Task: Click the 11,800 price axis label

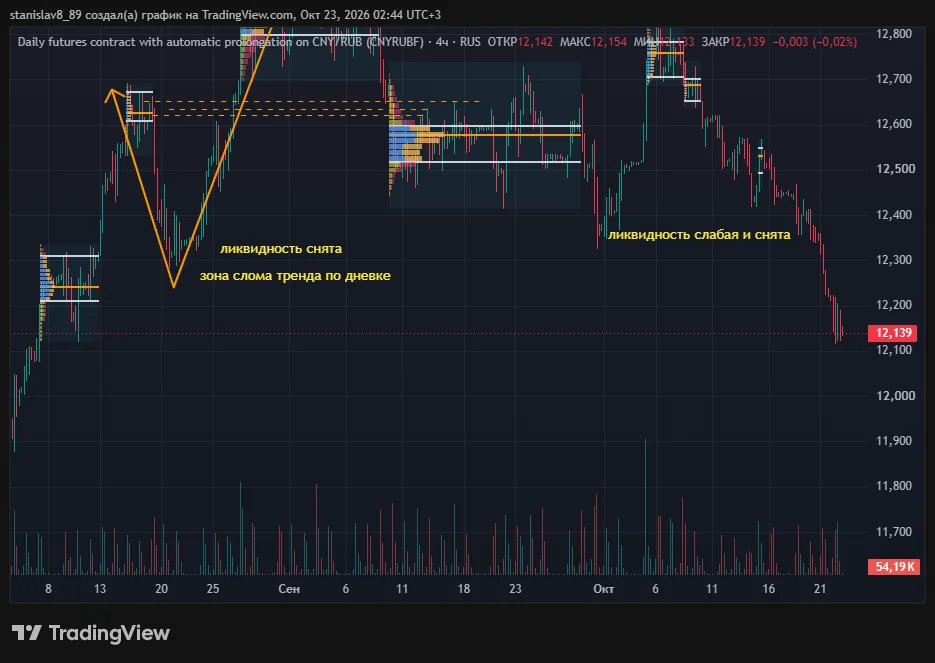Action: pyautogui.click(x=894, y=486)
